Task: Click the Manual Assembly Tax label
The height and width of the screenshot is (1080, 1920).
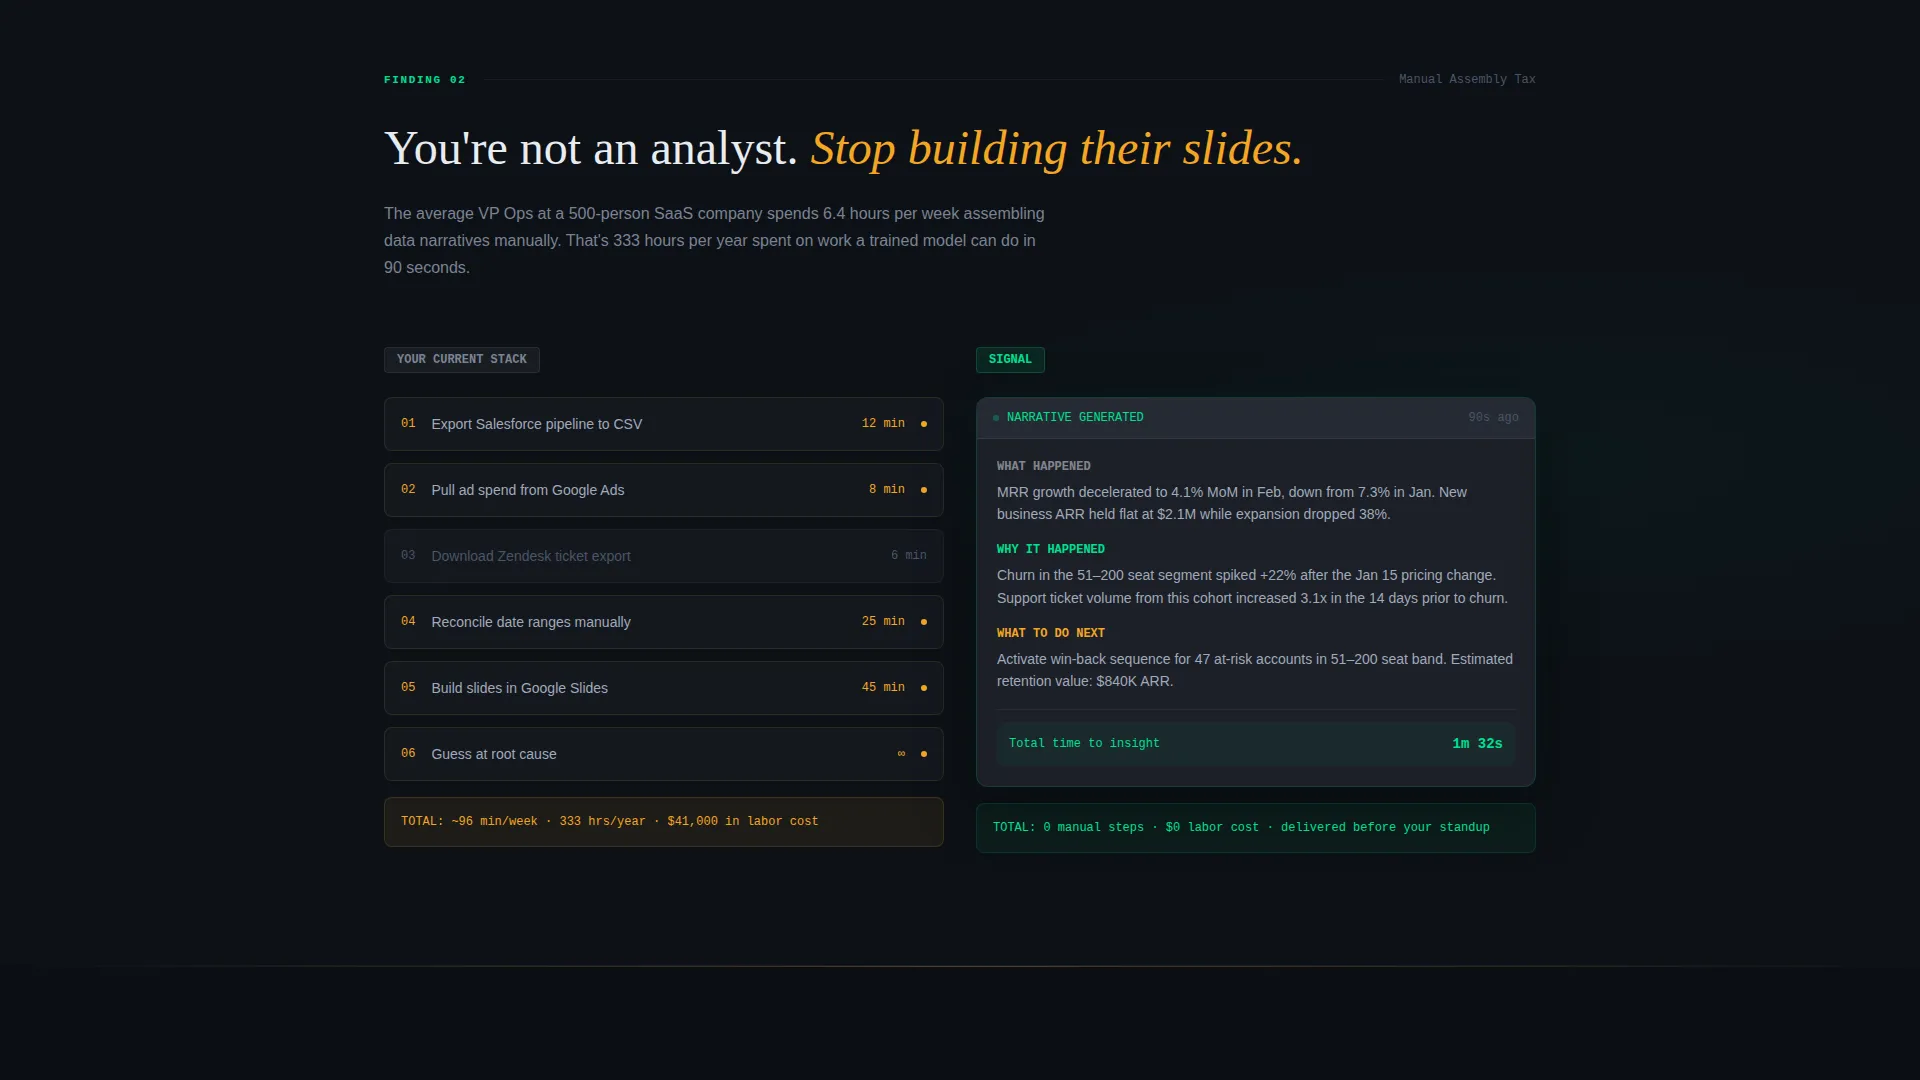Action: (1467, 79)
